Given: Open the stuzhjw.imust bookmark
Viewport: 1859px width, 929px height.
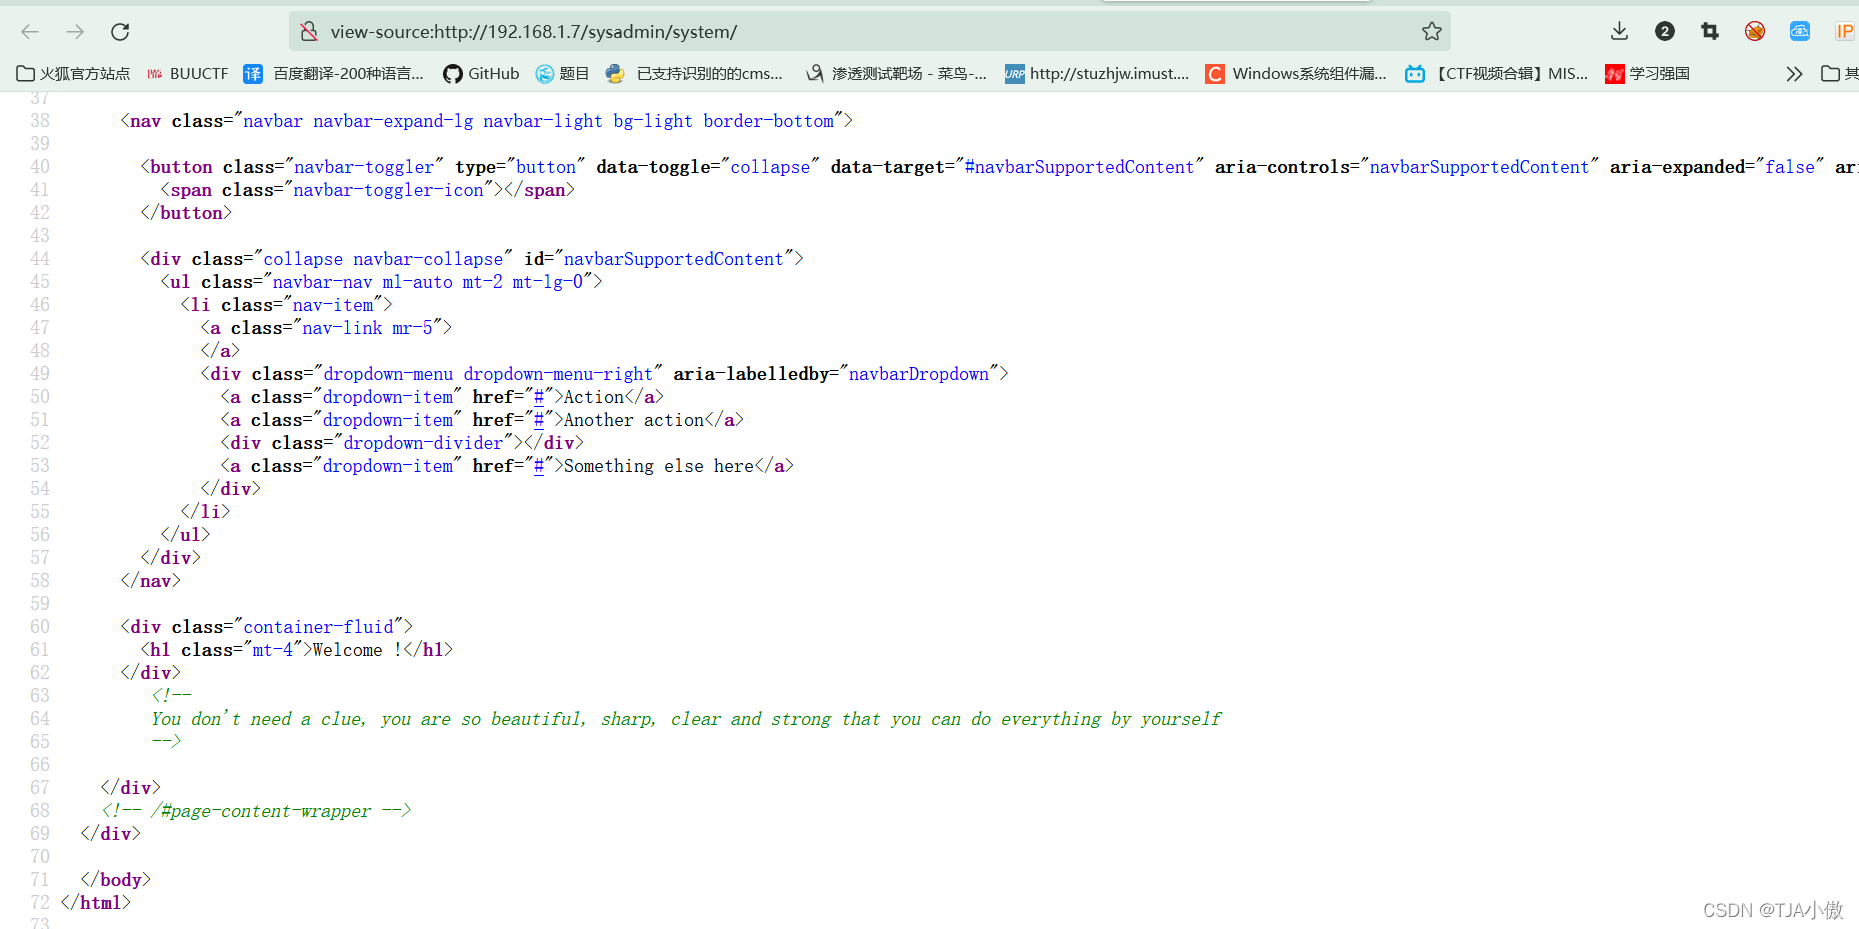Looking at the screenshot, I should (1097, 73).
